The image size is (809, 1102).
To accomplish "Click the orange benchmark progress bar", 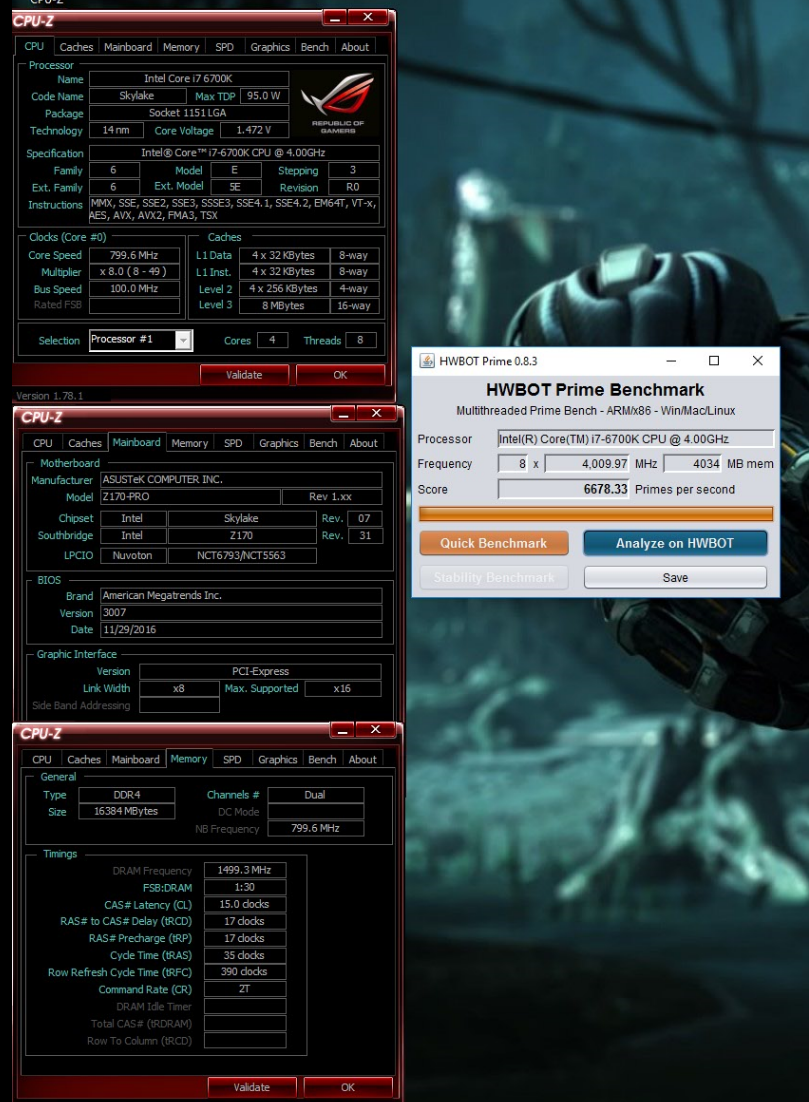I will (596, 514).
